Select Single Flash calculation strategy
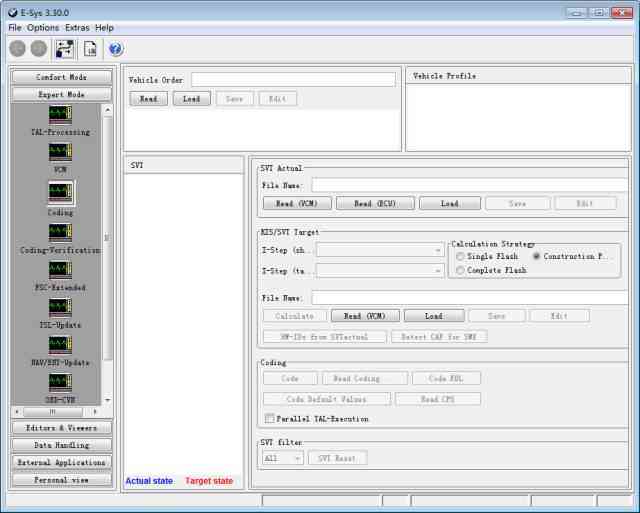The width and height of the screenshot is (640, 513). 460,256
